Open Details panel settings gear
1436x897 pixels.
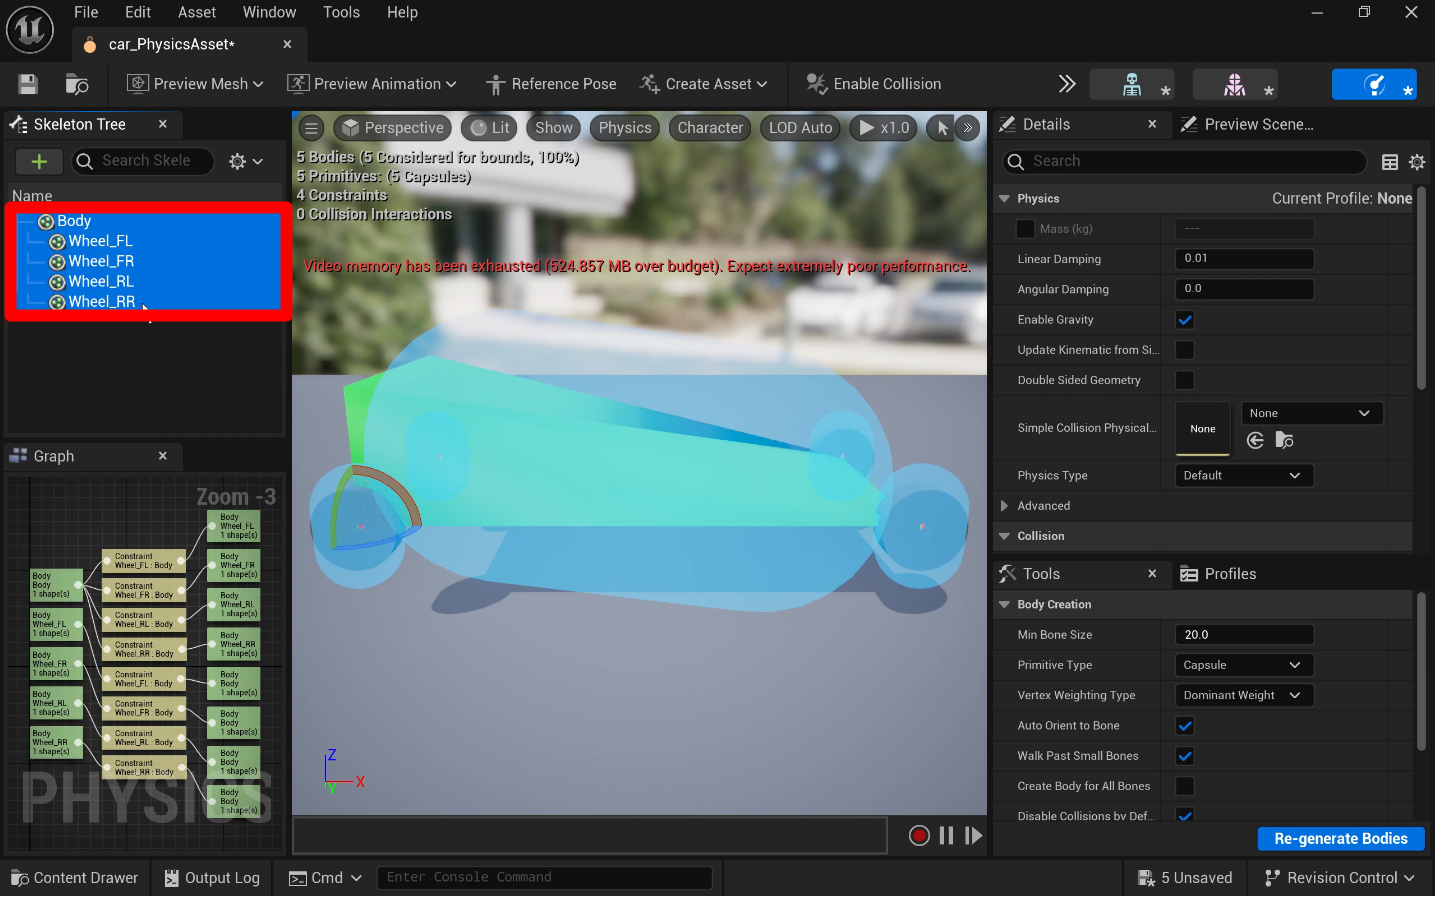[1417, 162]
